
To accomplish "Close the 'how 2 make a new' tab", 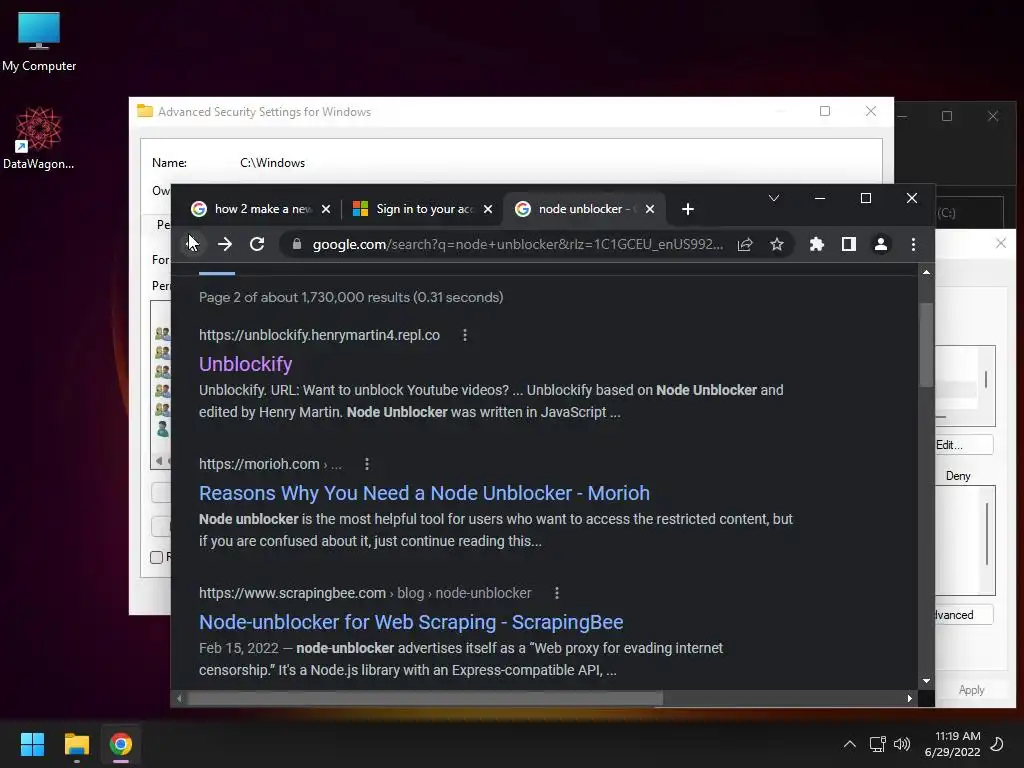I will [x=326, y=209].
